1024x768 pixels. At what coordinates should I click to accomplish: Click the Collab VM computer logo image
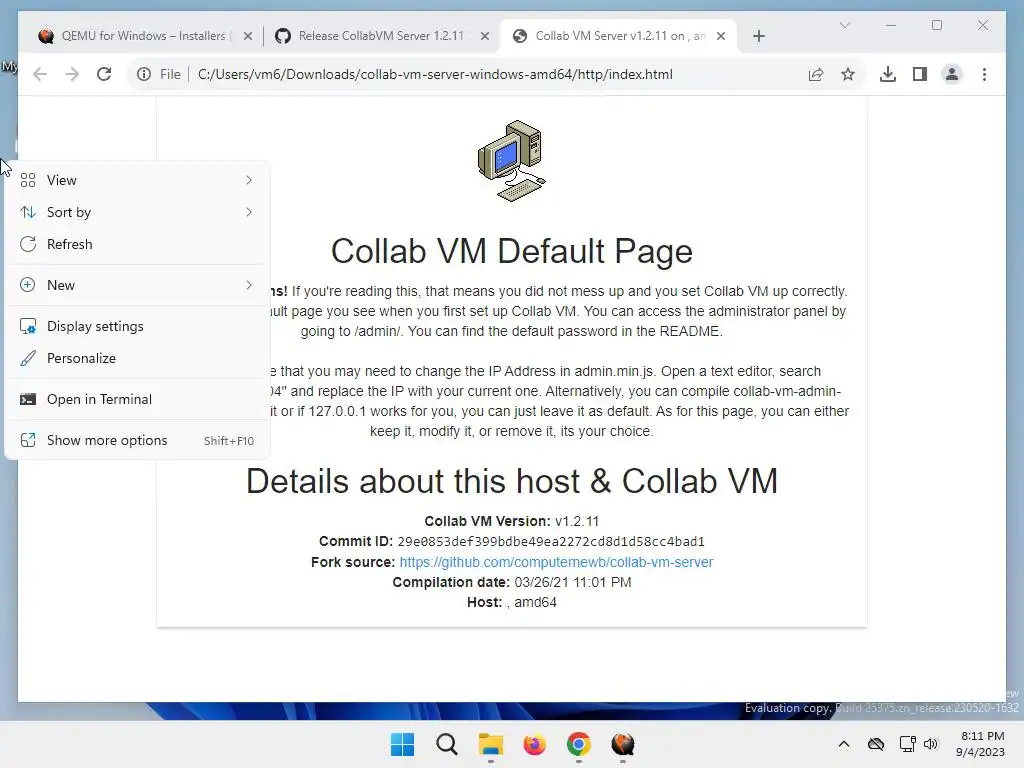(511, 161)
